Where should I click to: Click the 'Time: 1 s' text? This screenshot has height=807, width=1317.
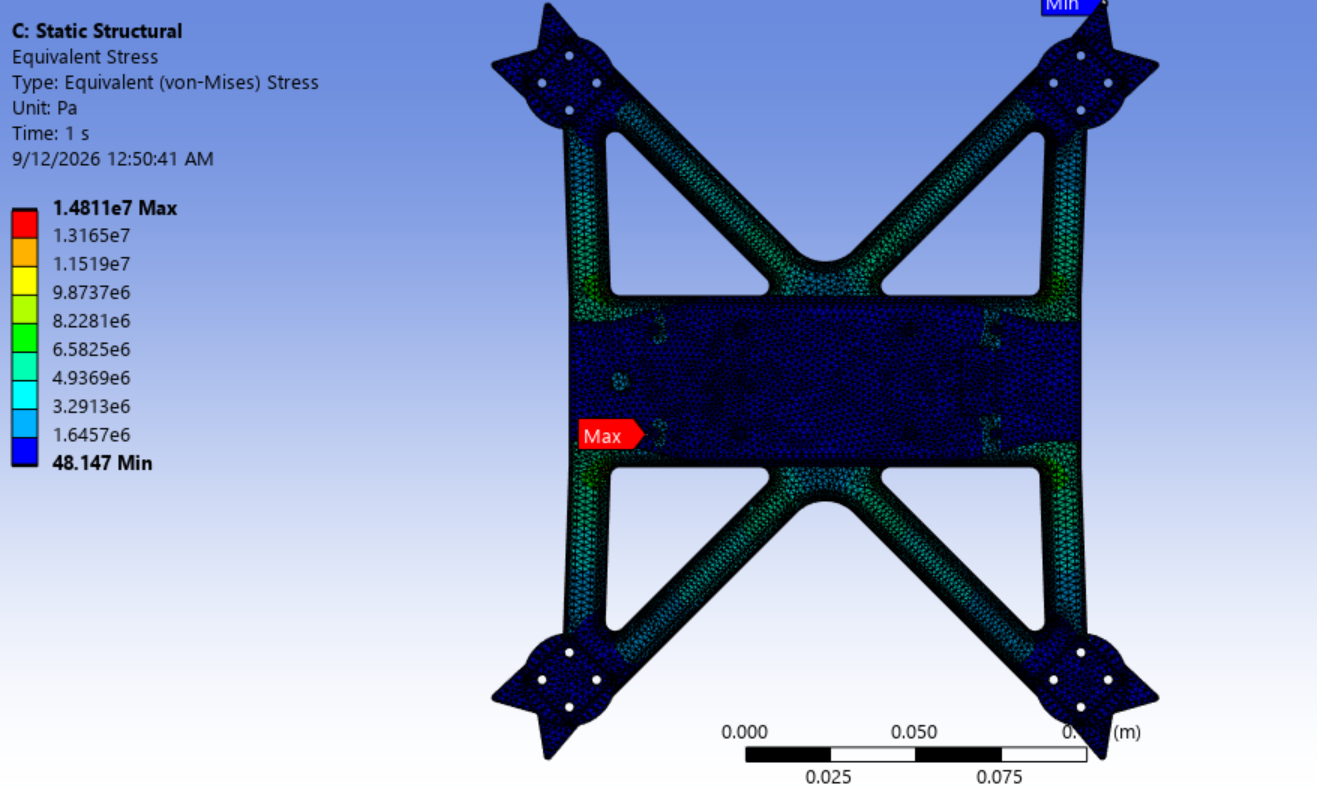(x=50, y=133)
